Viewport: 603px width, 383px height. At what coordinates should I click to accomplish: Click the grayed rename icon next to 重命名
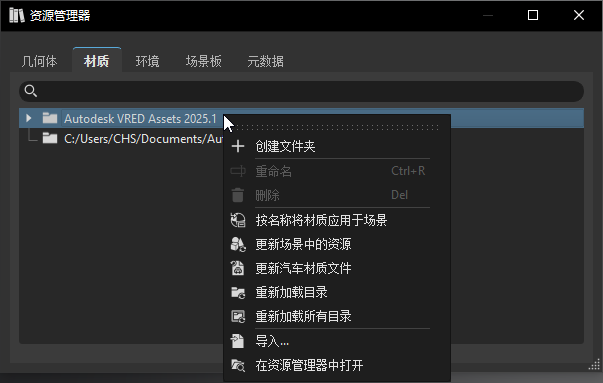(238, 171)
